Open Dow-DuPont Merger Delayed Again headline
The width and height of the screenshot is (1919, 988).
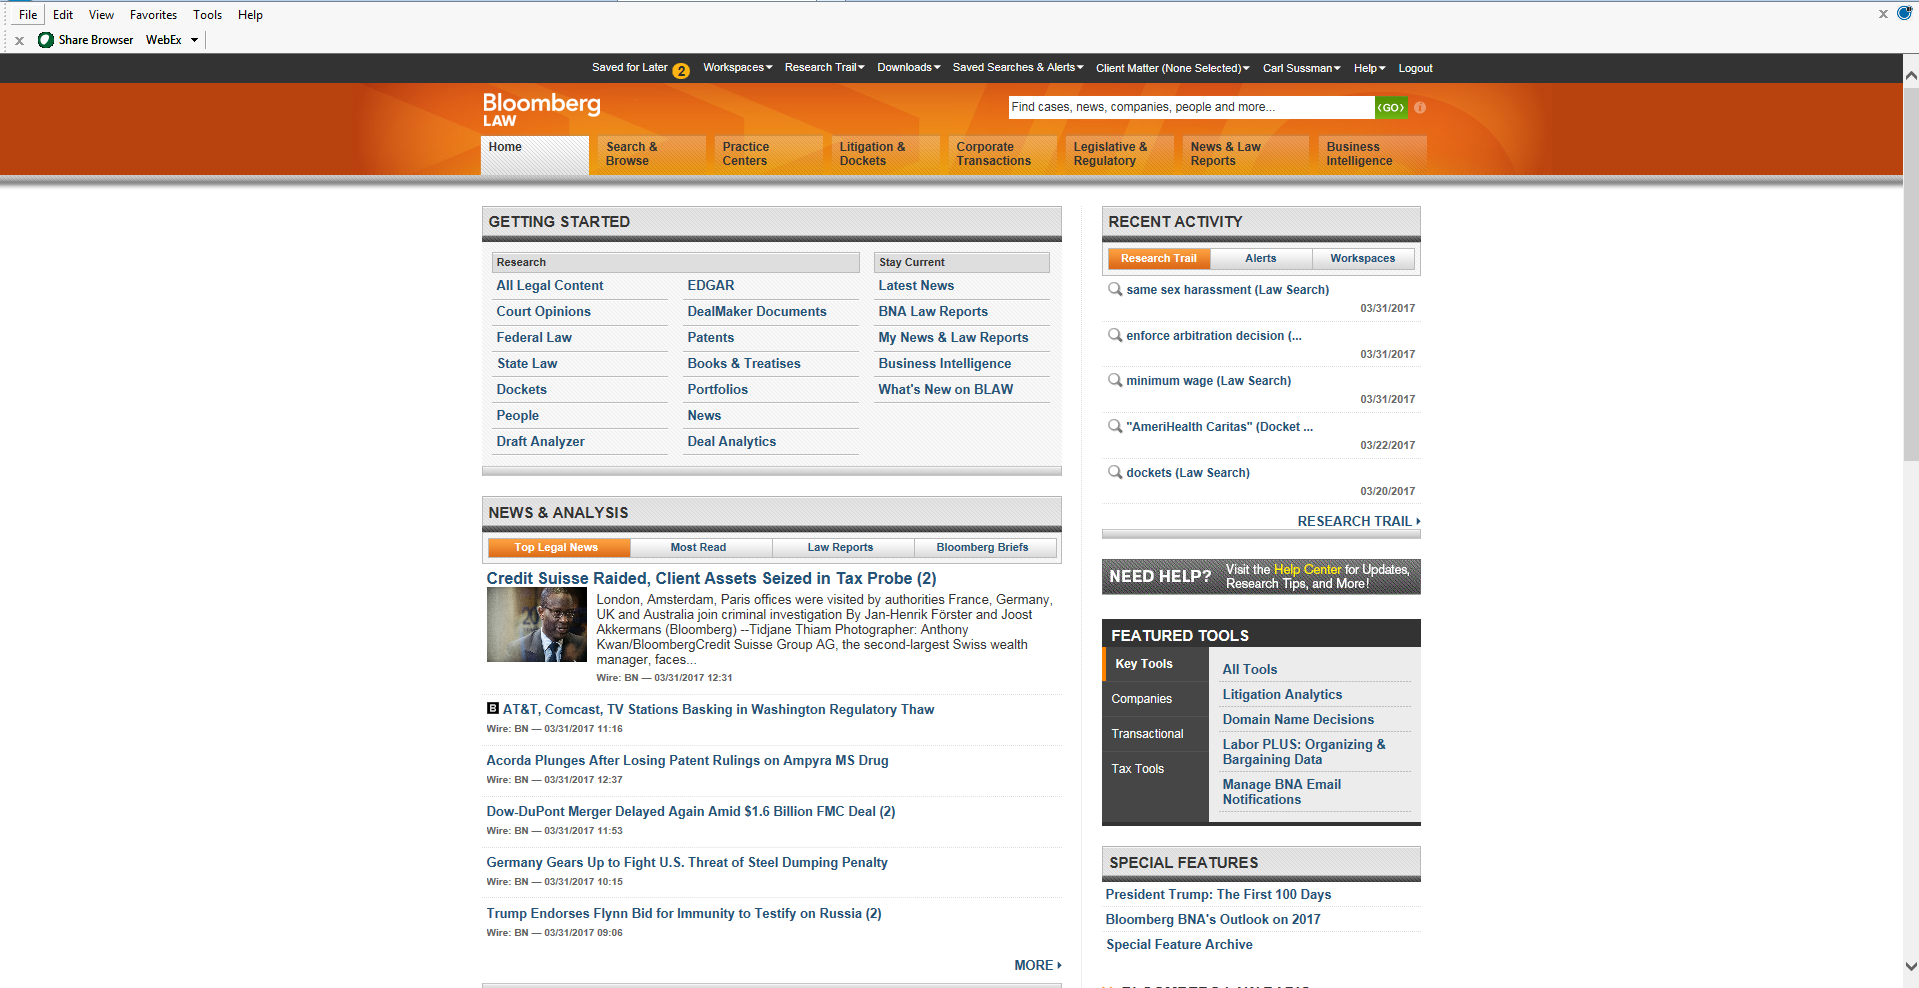point(690,811)
